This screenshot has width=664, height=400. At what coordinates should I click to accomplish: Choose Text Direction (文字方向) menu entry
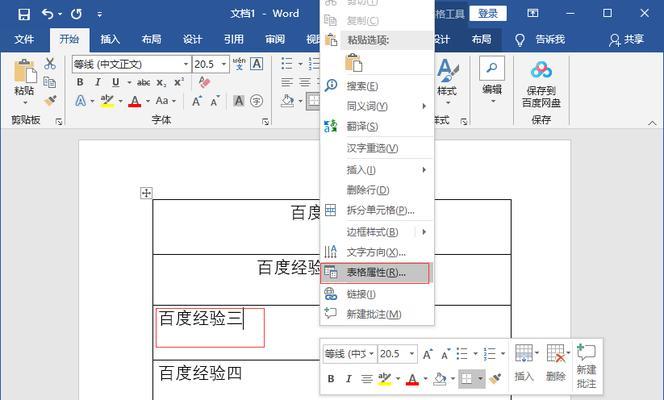point(377,252)
